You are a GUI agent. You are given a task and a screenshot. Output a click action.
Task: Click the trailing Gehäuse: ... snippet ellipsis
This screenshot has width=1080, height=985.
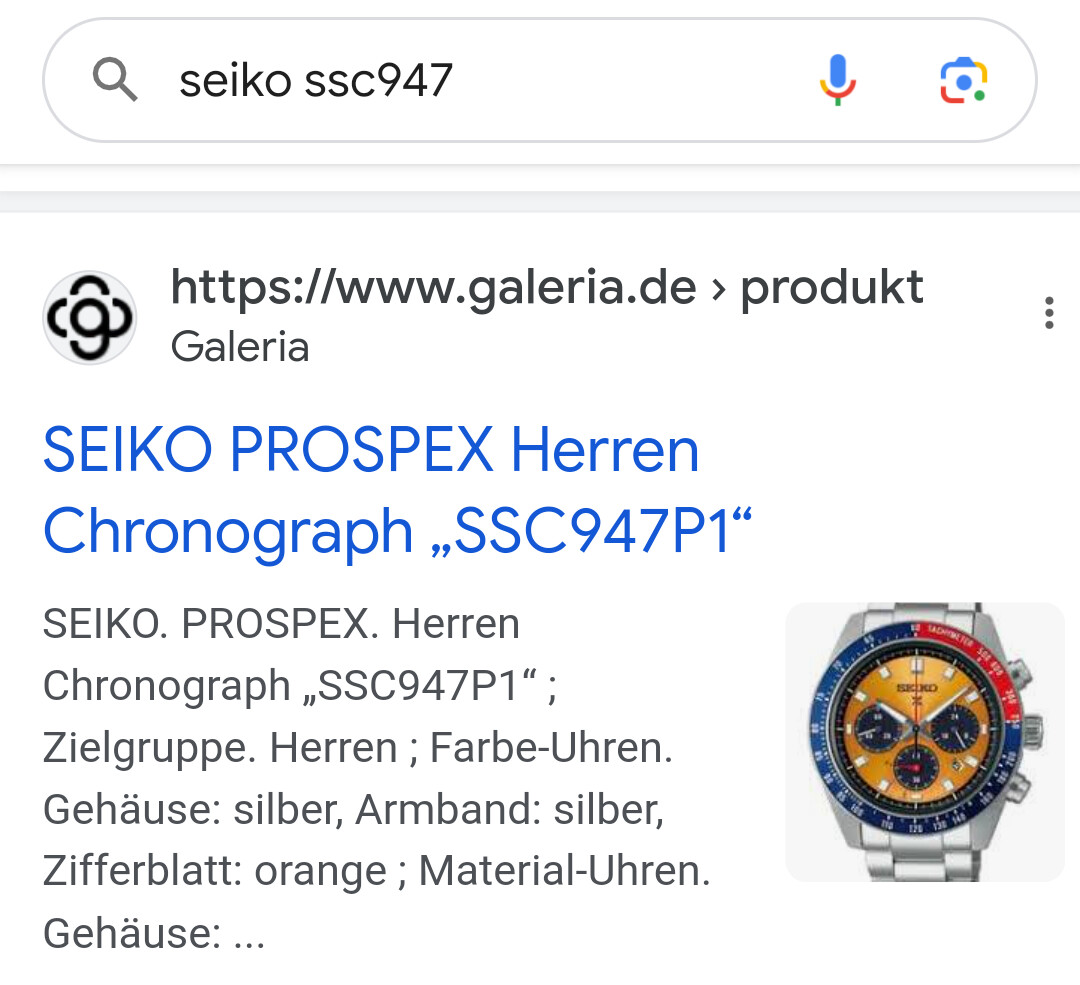pyautogui.click(x=154, y=933)
